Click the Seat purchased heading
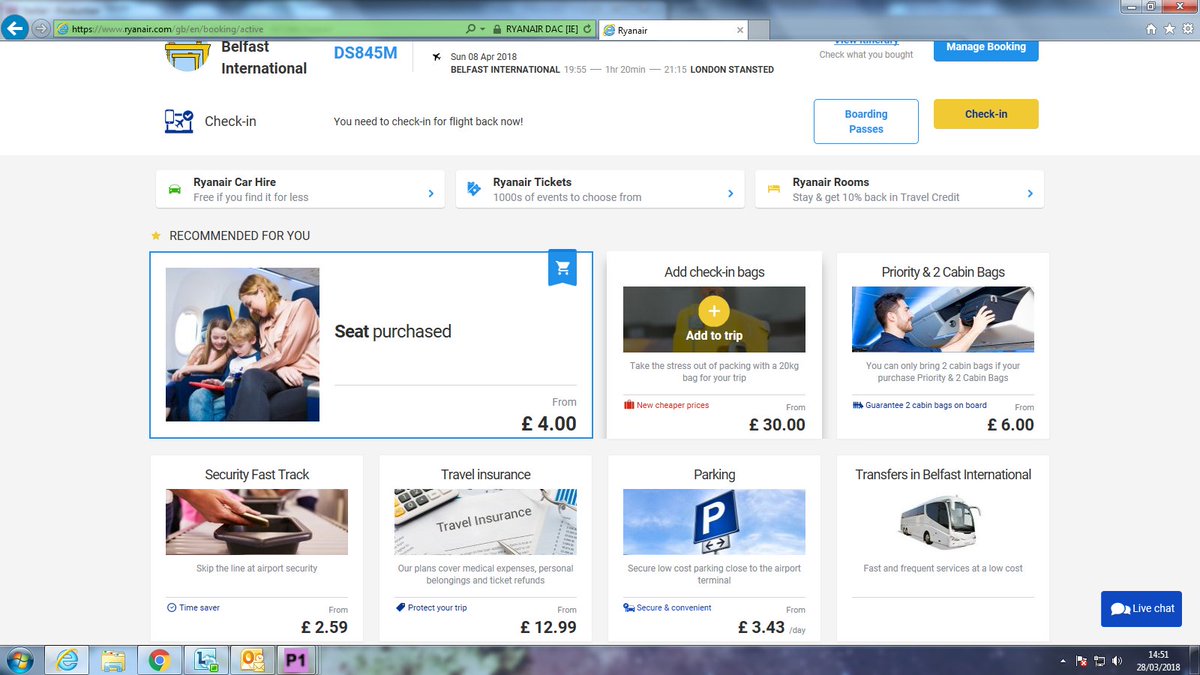Screen dimensions: 1200x675 click(393, 331)
